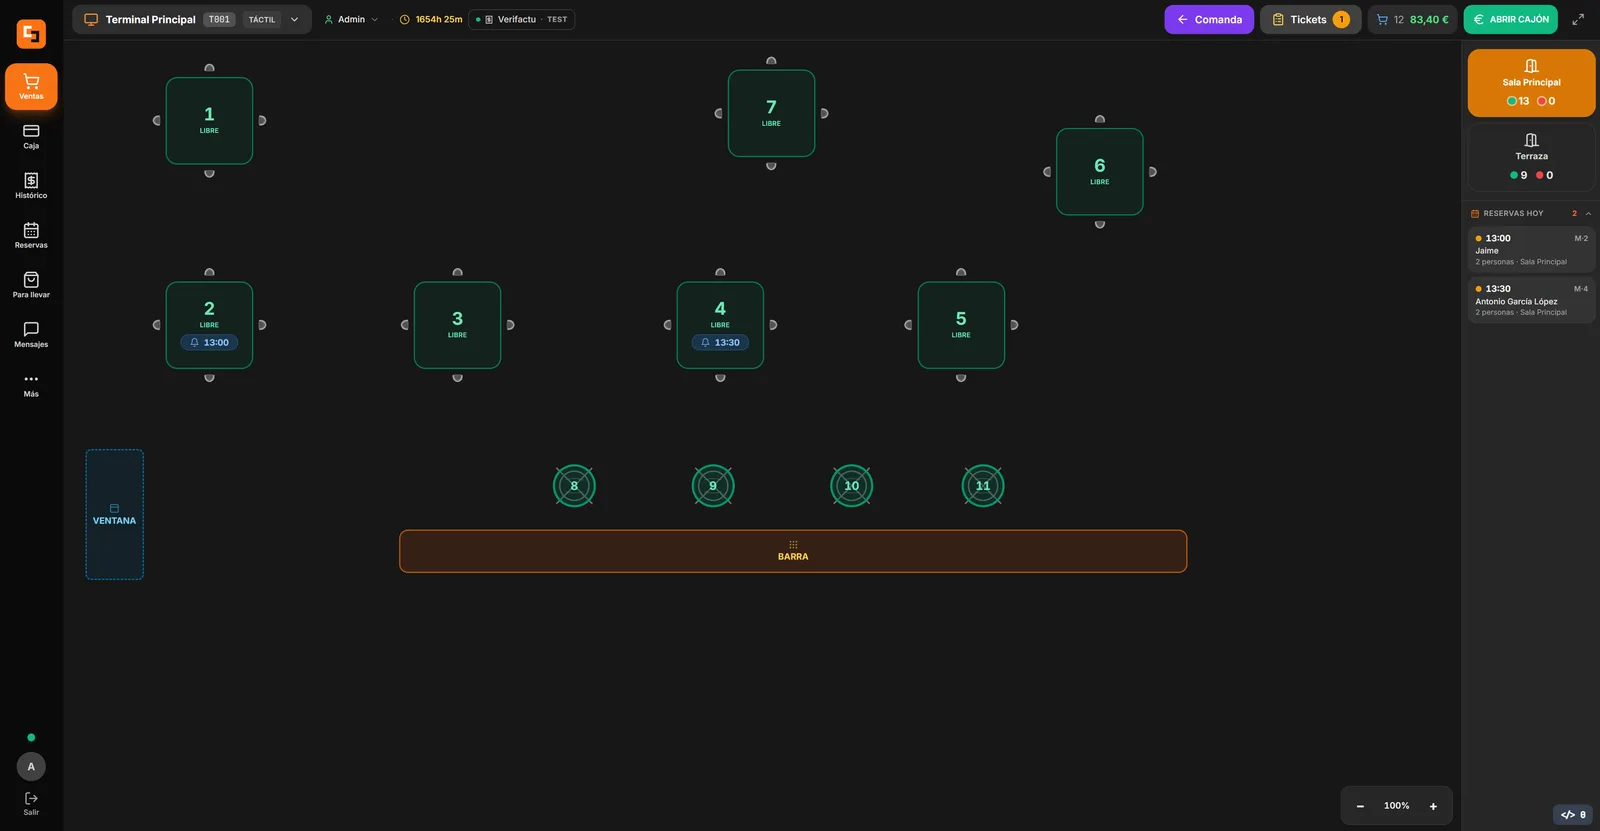Select table 7

point(771,113)
